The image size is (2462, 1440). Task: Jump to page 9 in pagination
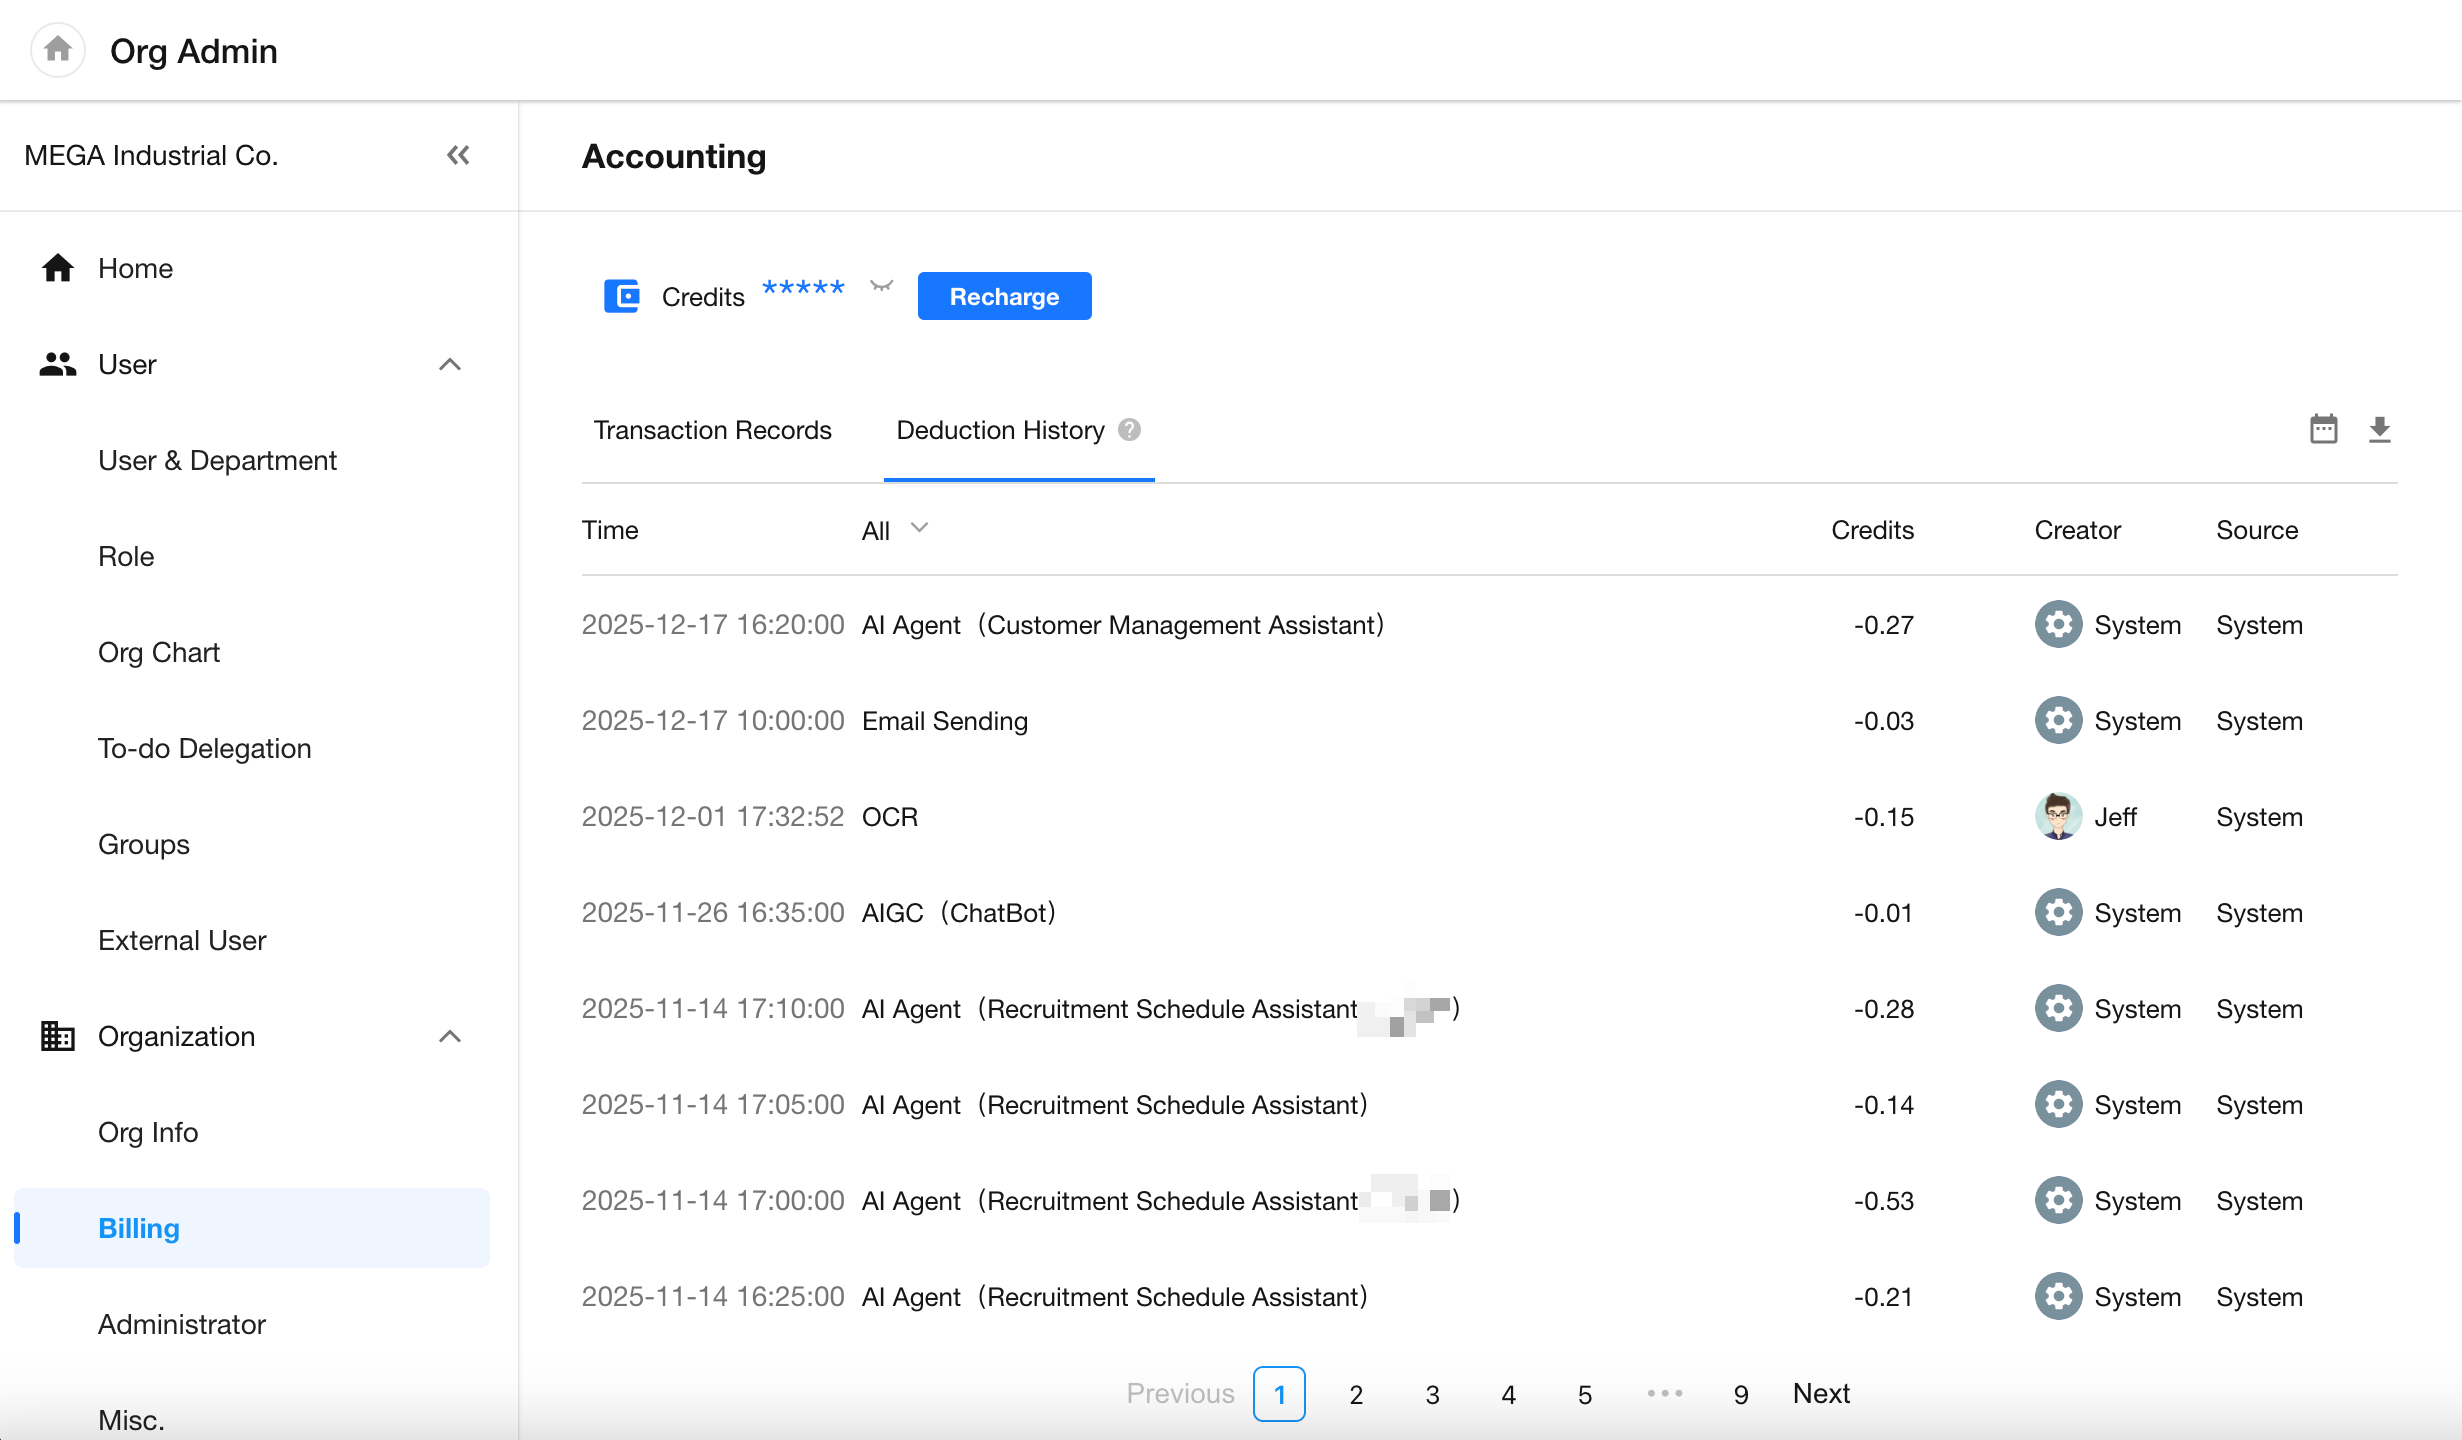1741,1394
